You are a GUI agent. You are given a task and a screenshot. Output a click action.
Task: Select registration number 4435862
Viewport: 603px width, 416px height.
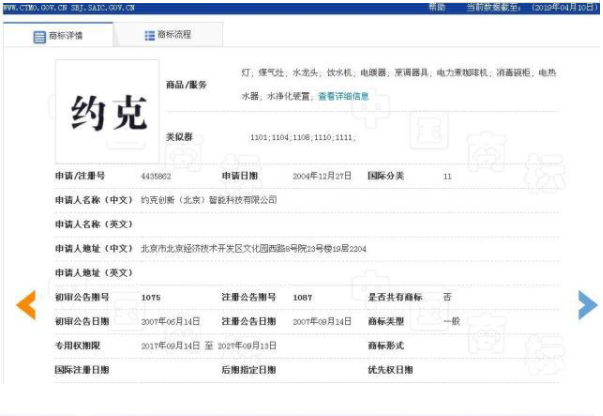point(156,176)
